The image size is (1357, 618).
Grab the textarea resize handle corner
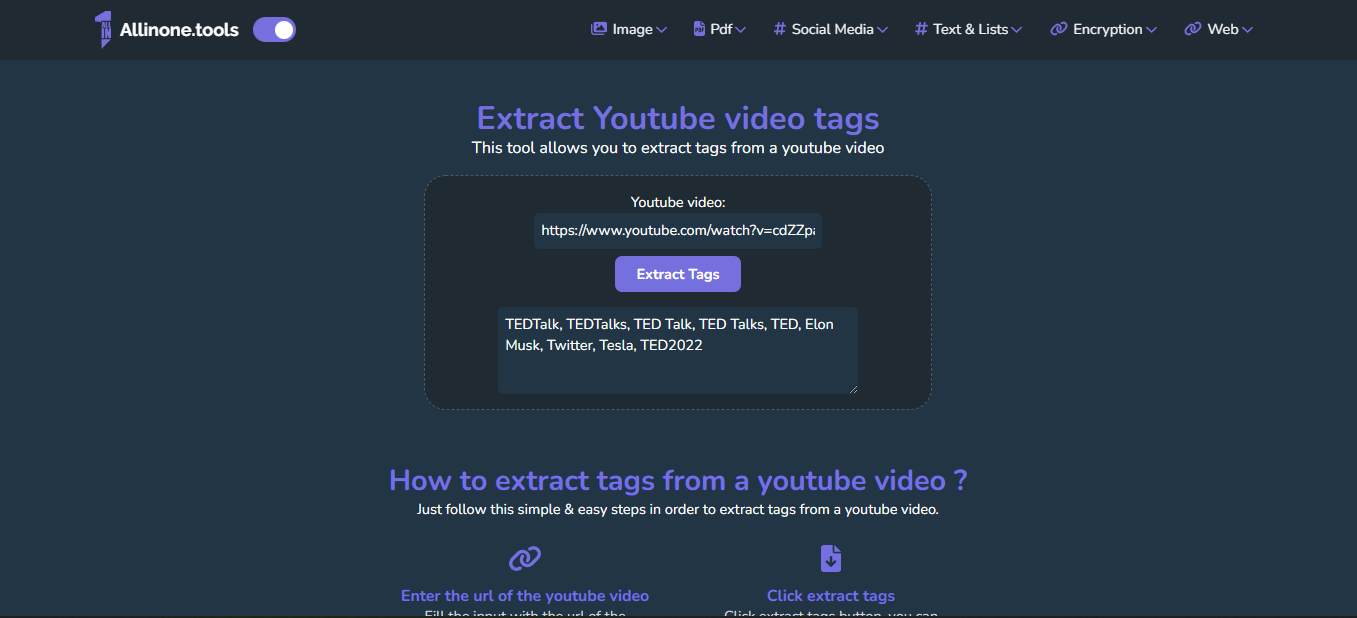pos(853,389)
